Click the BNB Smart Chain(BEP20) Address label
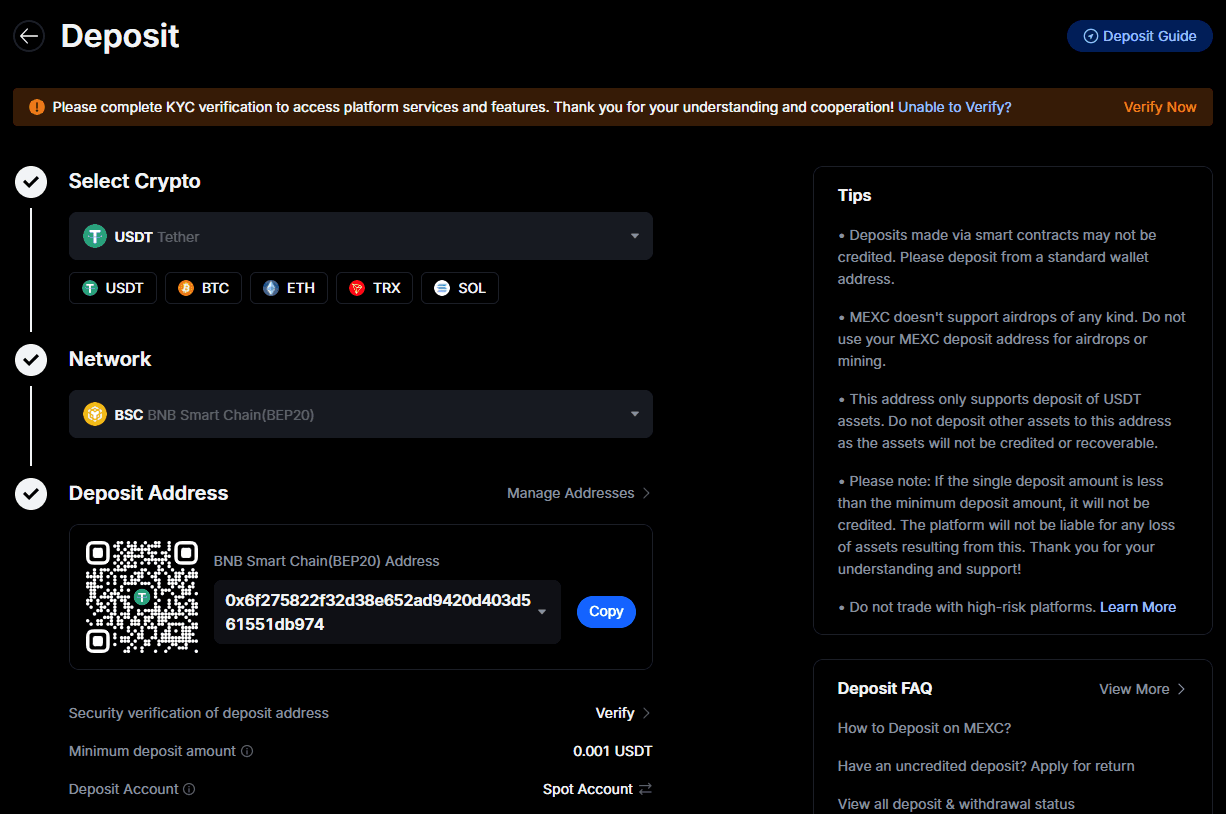This screenshot has height=814, width=1226. tap(327, 561)
